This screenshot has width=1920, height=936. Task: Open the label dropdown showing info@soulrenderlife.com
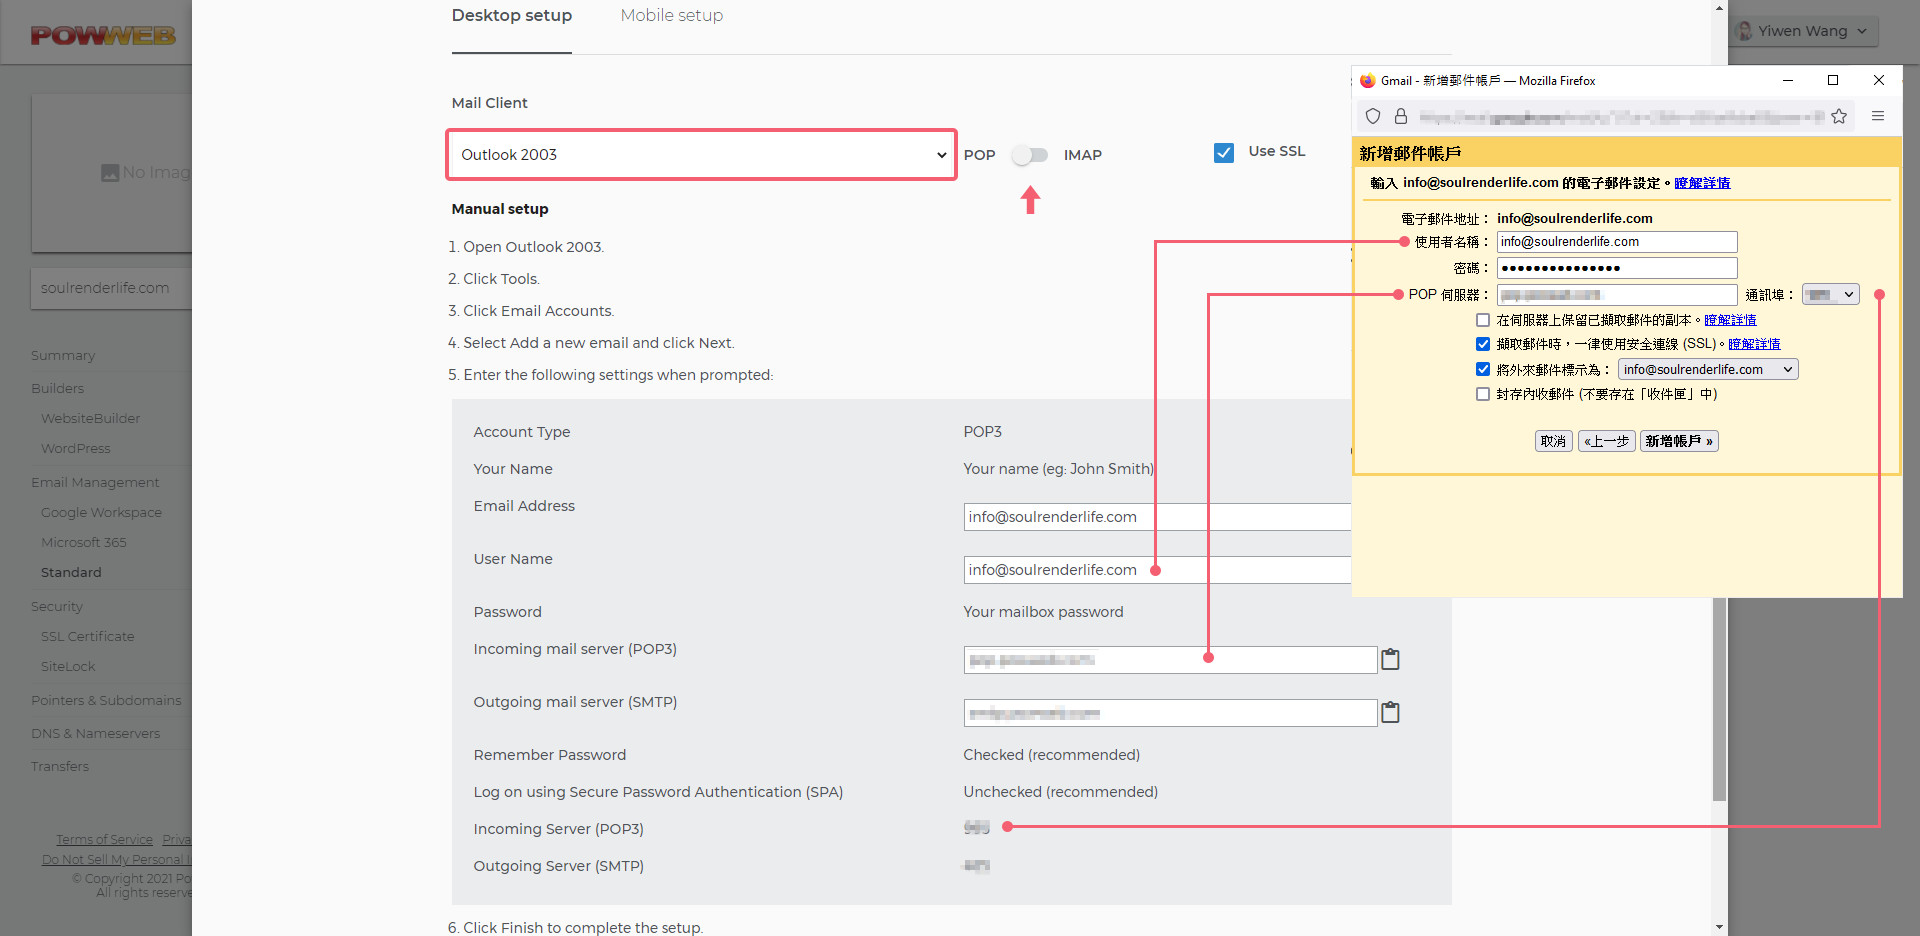point(1708,369)
